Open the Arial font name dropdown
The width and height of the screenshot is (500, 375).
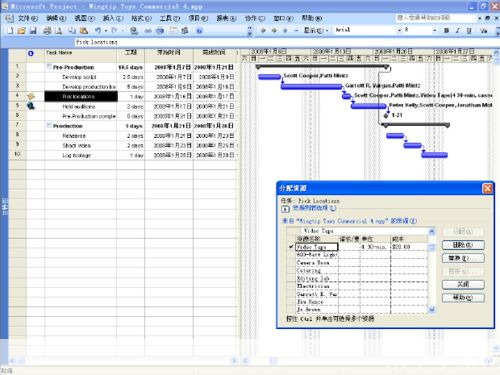click(x=399, y=30)
